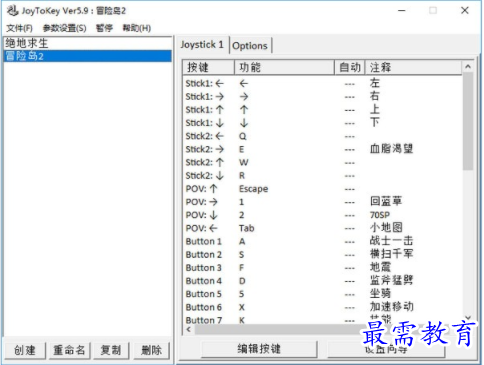Image resolution: width=484 pixels, height=365 pixels.
Task: Select the Stick1: ↑ row
Action: point(322,110)
